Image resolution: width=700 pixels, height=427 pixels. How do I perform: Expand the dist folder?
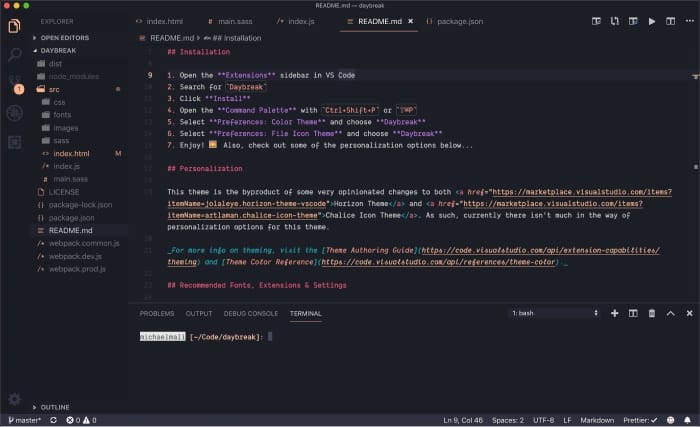click(x=50, y=64)
